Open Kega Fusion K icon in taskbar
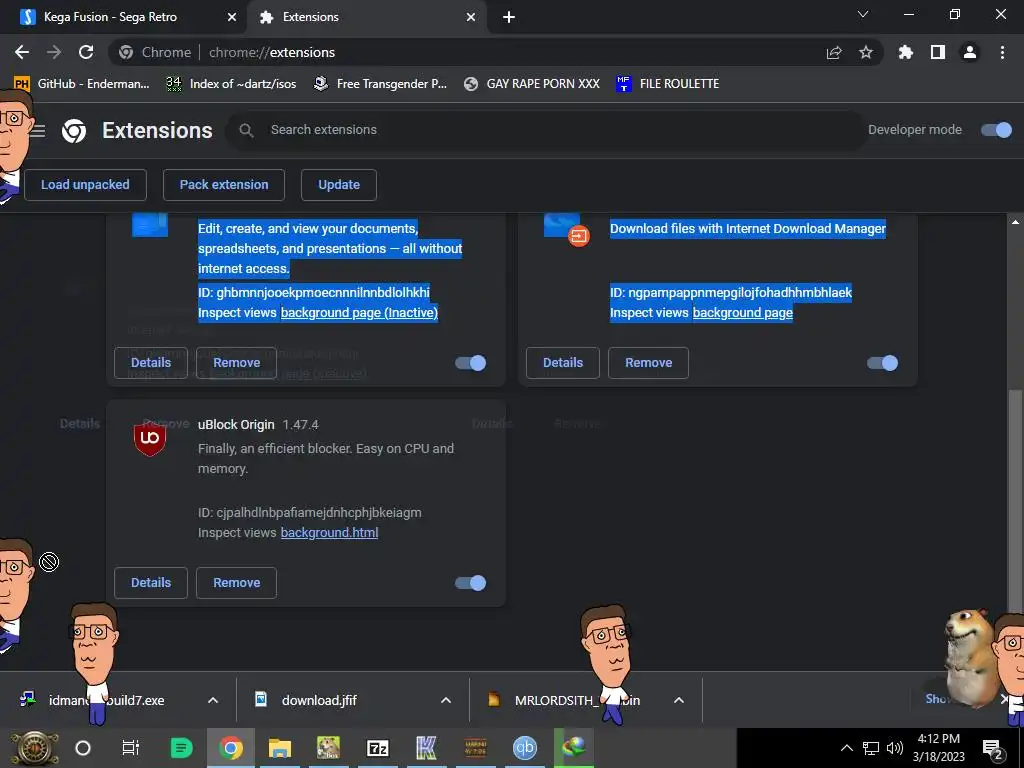The width and height of the screenshot is (1024, 768). point(426,748)
